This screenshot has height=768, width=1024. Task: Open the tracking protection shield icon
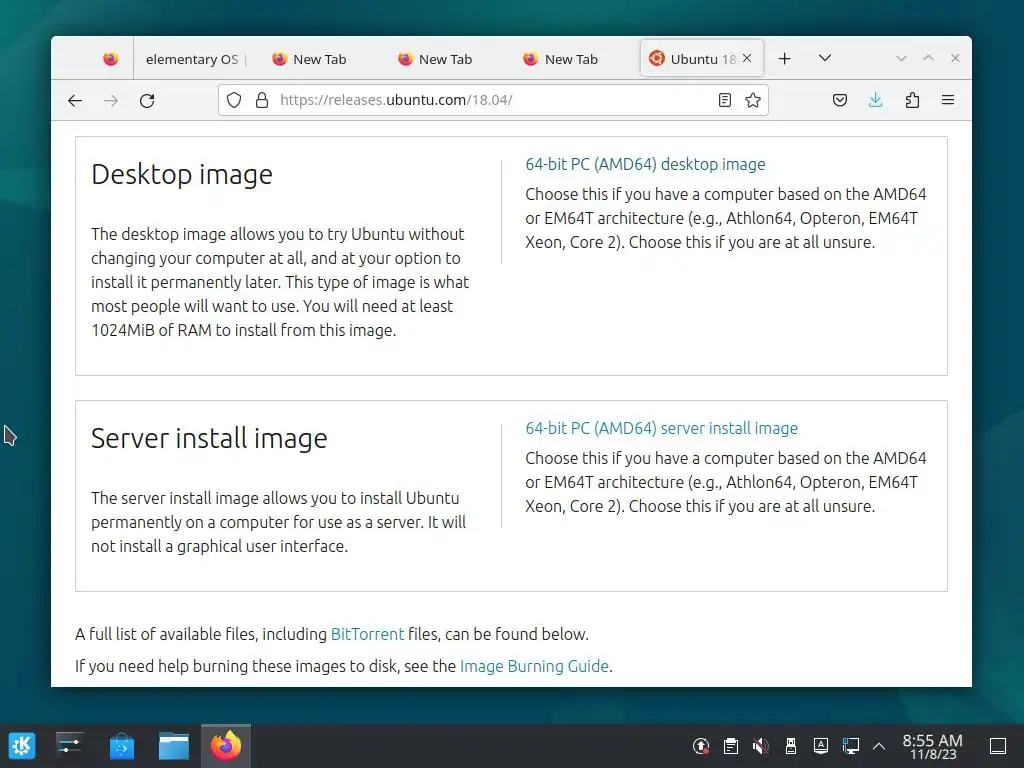click(234, 100)
